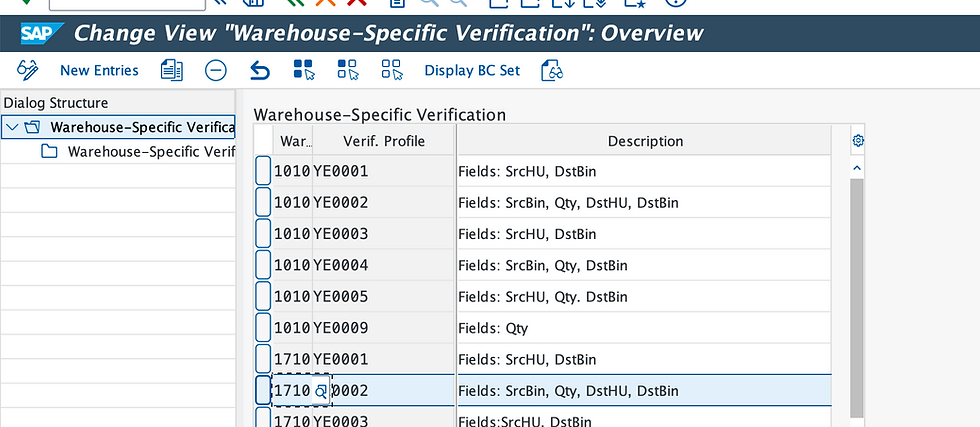The height and width of the screenshot is (427, 980).
Task: Click the open-folder icon of the top tree node
Action: [32, 128]
